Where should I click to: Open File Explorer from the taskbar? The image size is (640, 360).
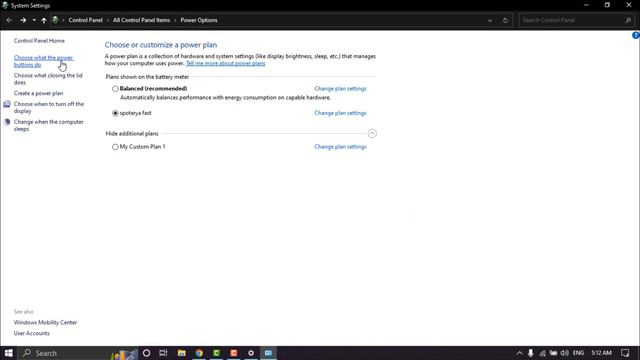pos(182,353)
